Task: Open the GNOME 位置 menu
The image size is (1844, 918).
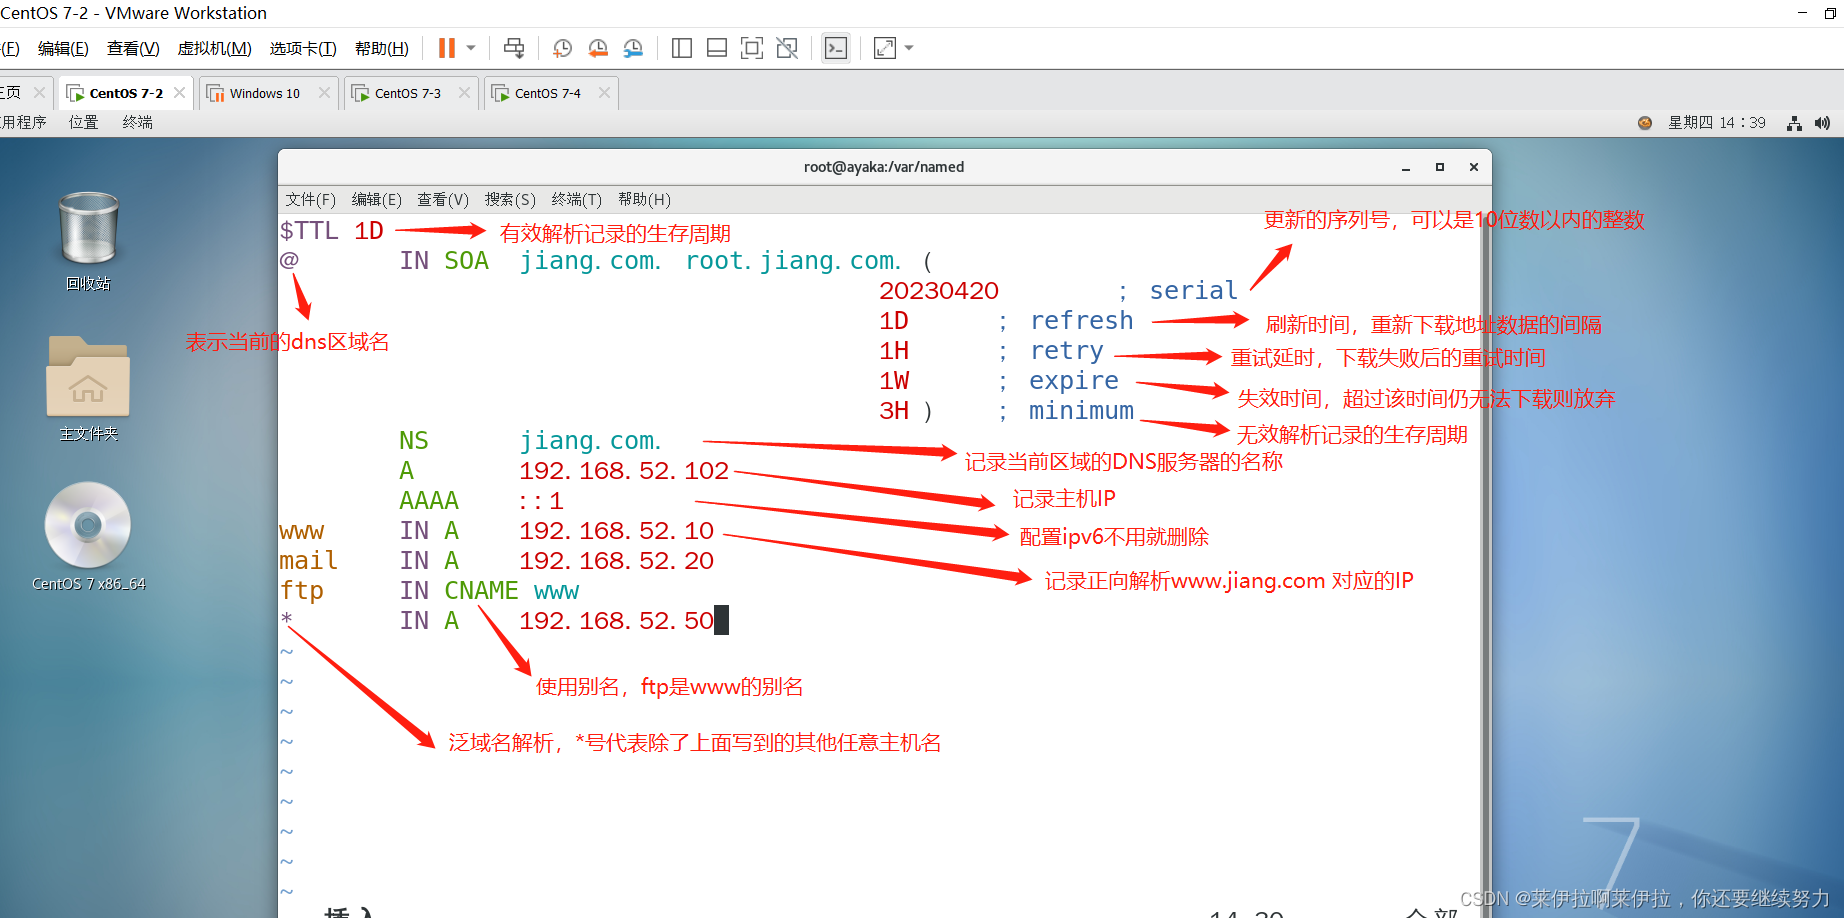Action: tap(83, 122)
